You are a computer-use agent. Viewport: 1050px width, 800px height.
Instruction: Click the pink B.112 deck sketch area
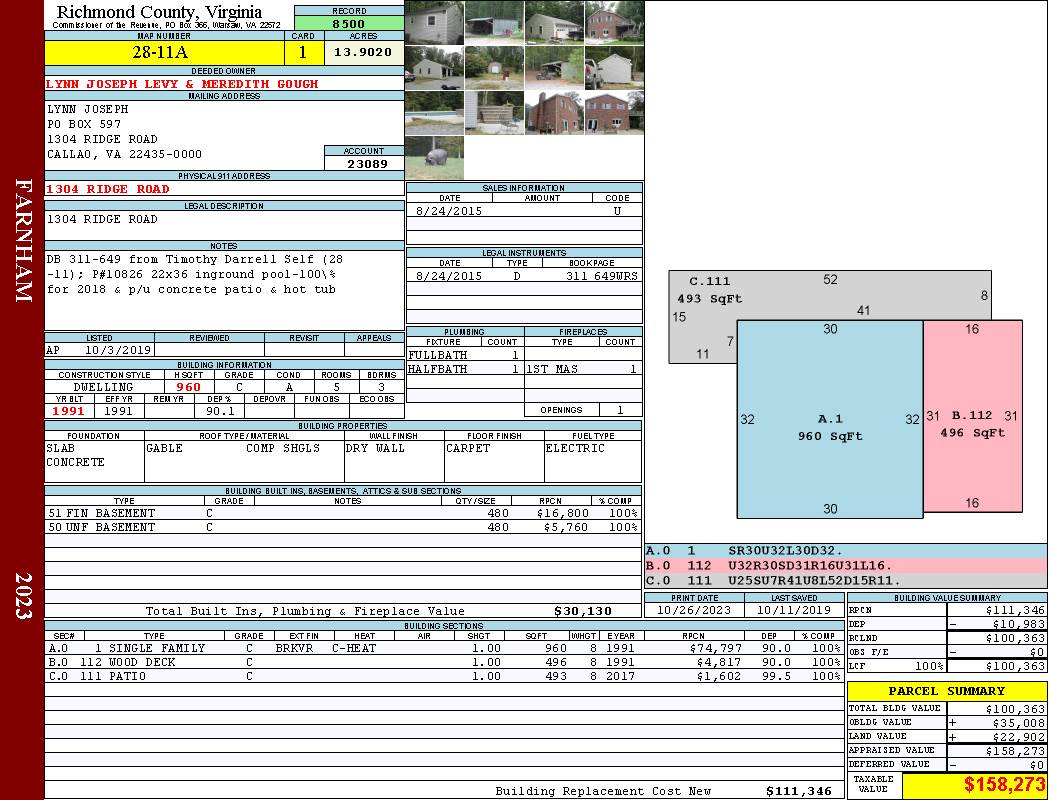point(972,450)
